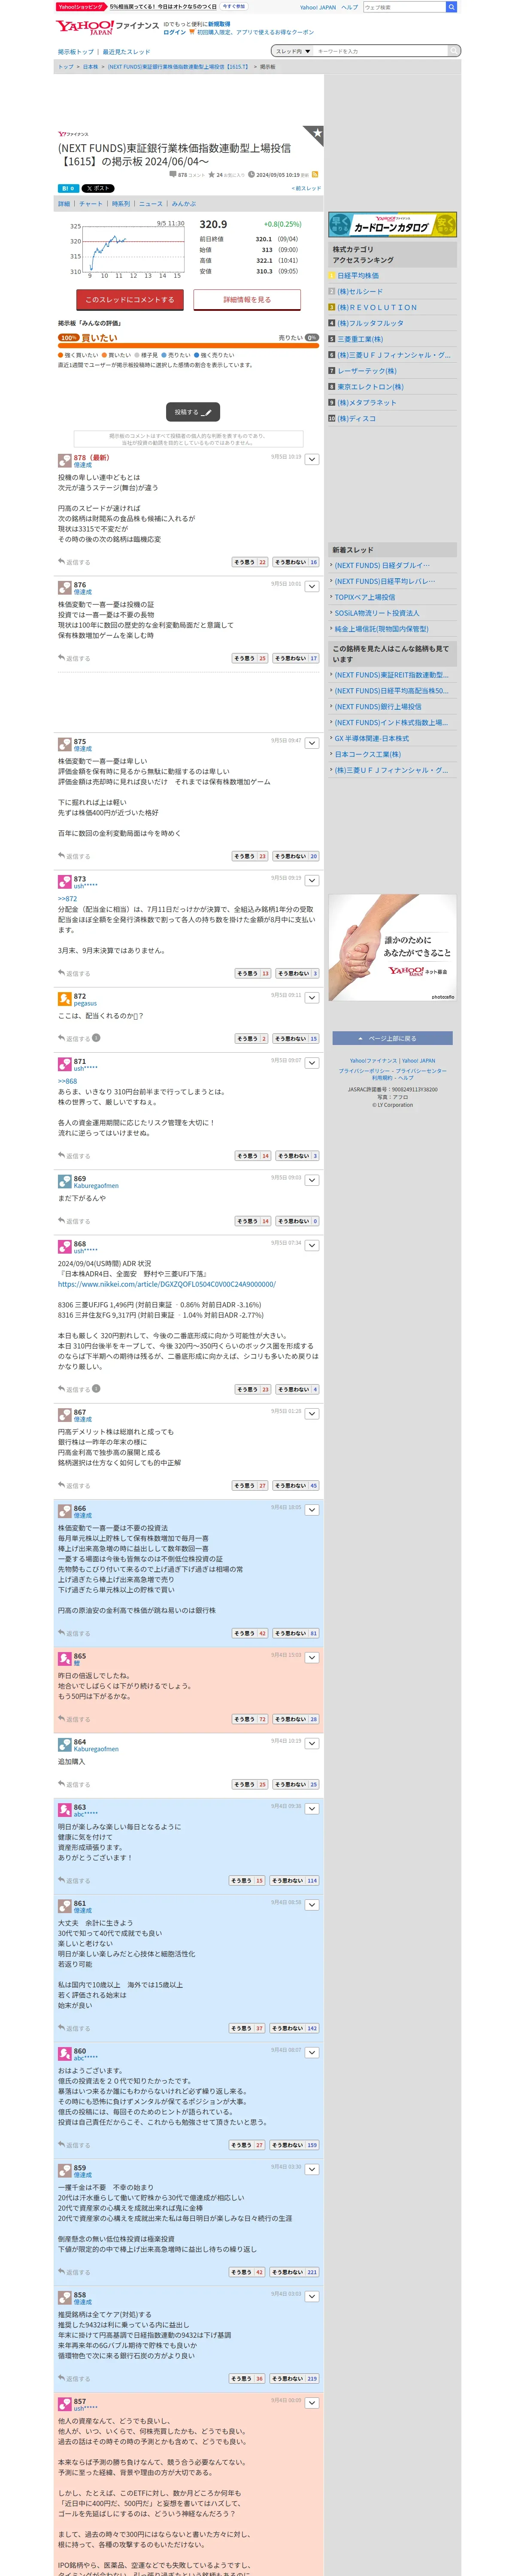Click ページ上部に戻る button in sidebar
The width and height of the screenshot is (515, 2576).
(391, 1038)
